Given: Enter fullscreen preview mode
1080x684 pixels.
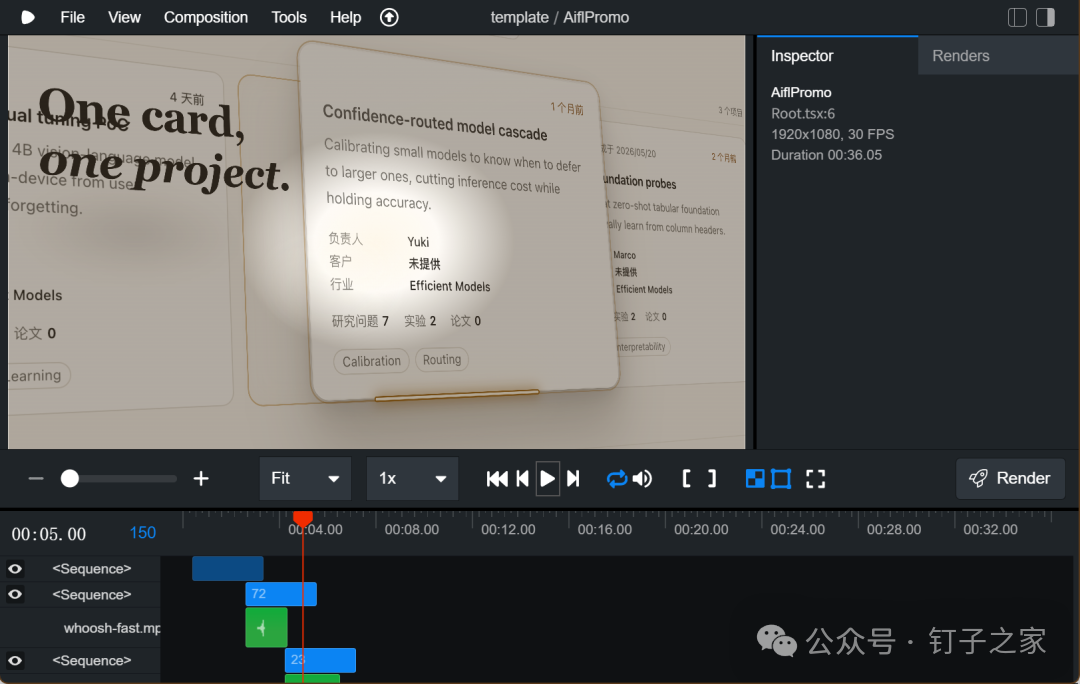Looking at the screenshot, I should point(816,479).
